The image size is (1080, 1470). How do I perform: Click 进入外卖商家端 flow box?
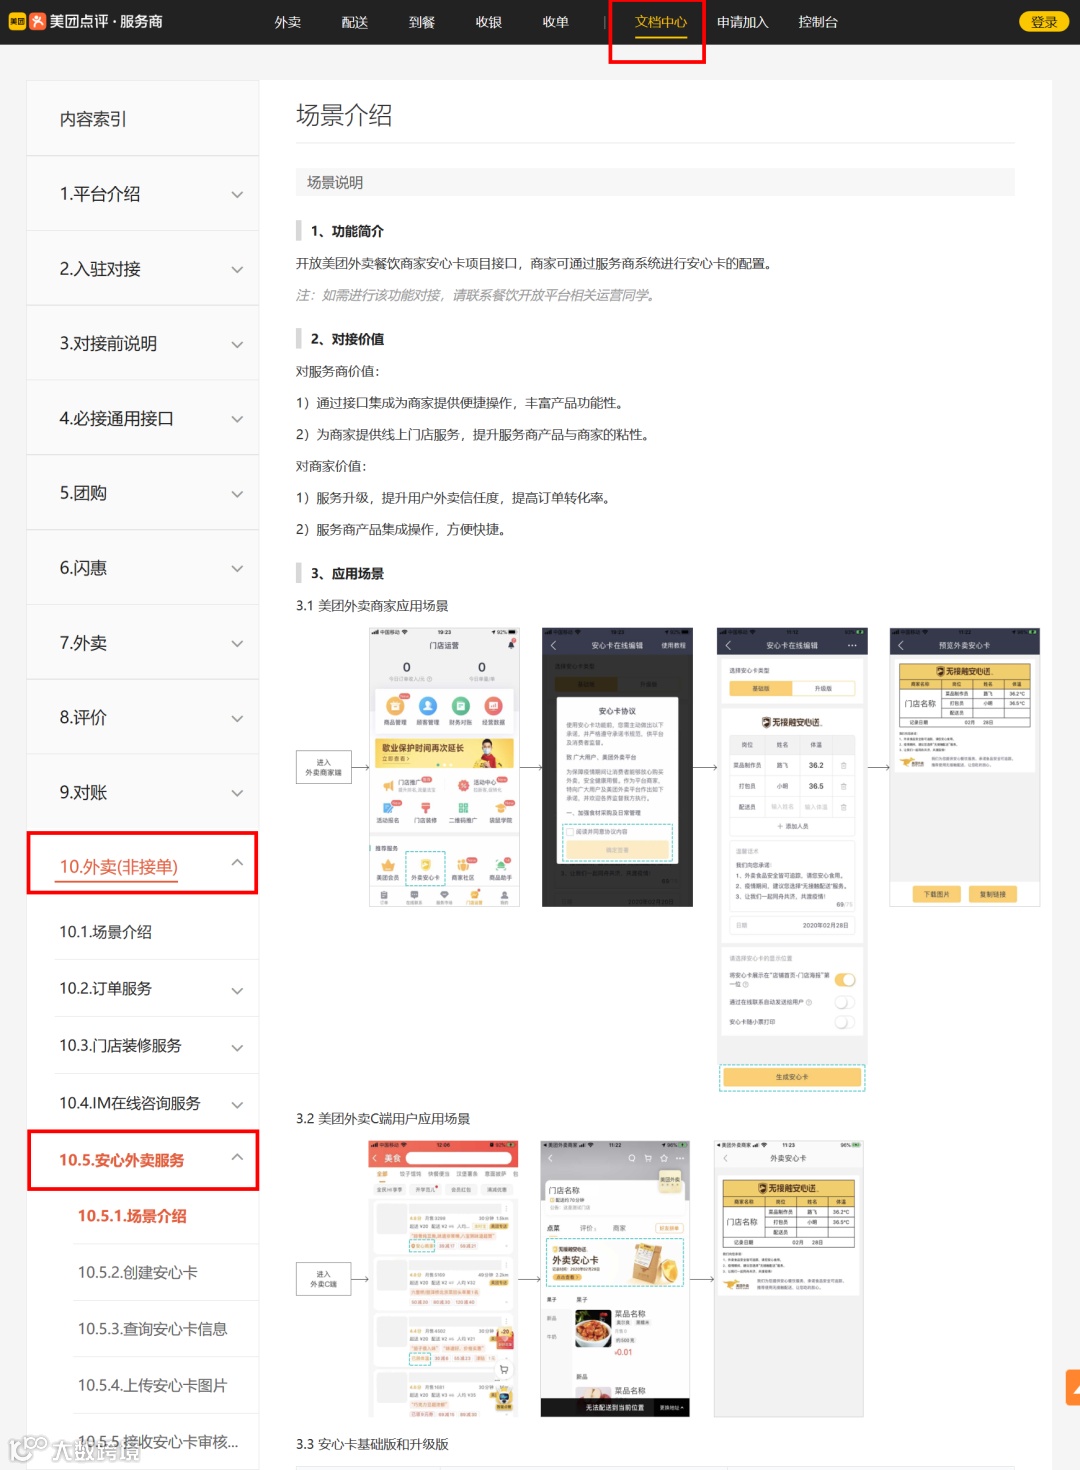click(x=324, y=767)
